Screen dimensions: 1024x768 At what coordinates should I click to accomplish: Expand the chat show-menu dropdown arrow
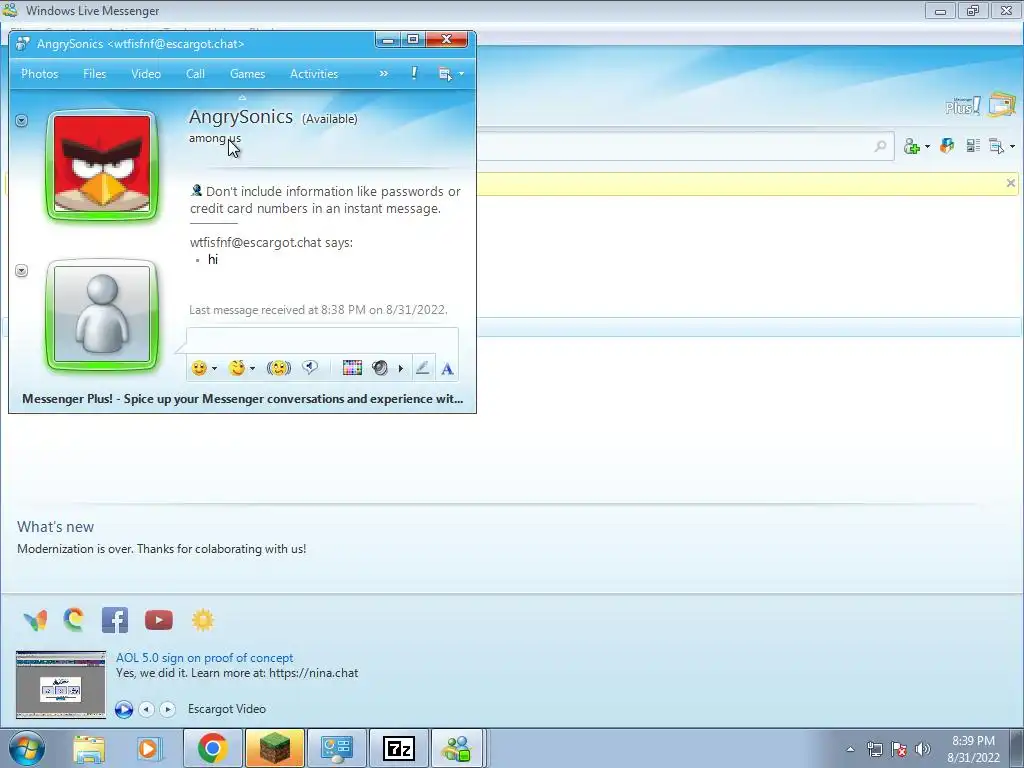click(462, 74)
